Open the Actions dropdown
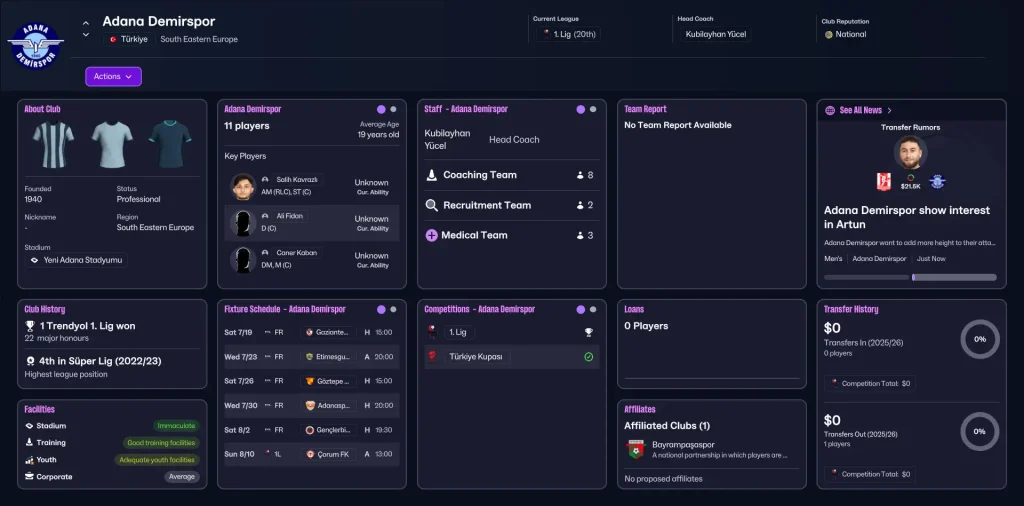1024x506 pixels. [113, 76]
